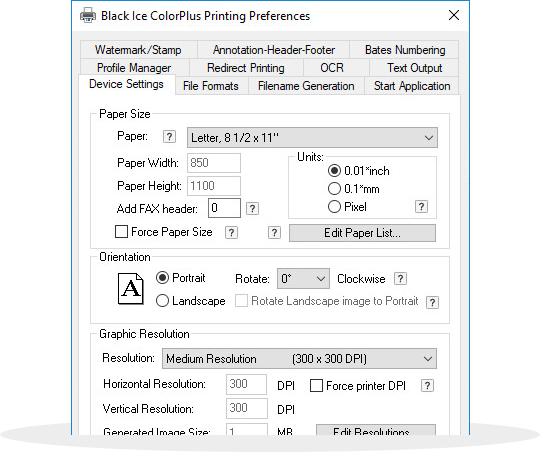
Task: Click help icon in the Units group
Action: 422,207
